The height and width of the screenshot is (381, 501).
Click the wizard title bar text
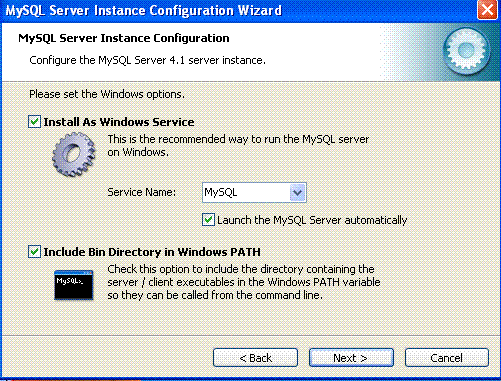pyautogui.click(x=144, y=10)
